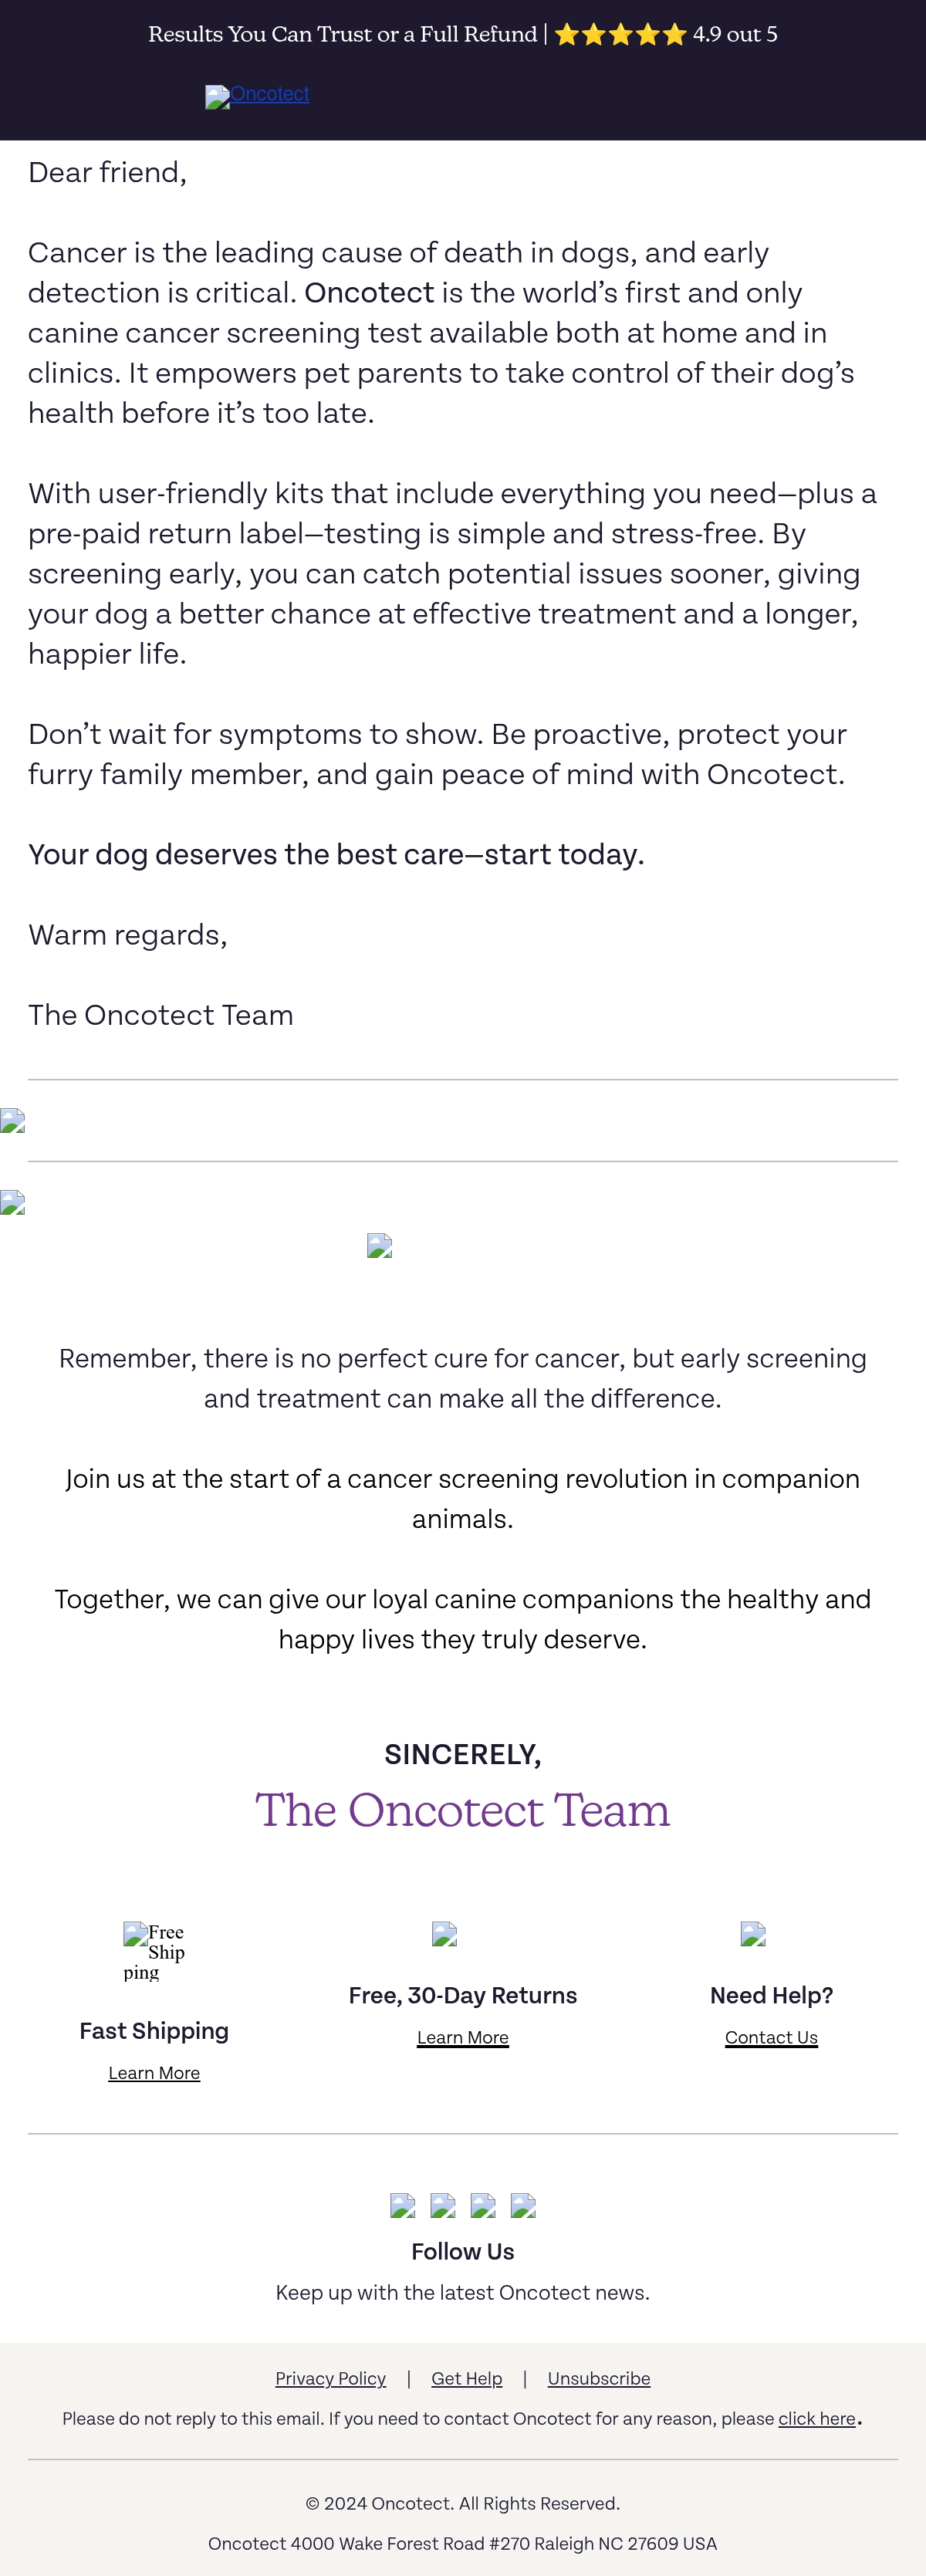
Task: Click the icon above Free, 30-Day Returns
Action: [444, 1934]
